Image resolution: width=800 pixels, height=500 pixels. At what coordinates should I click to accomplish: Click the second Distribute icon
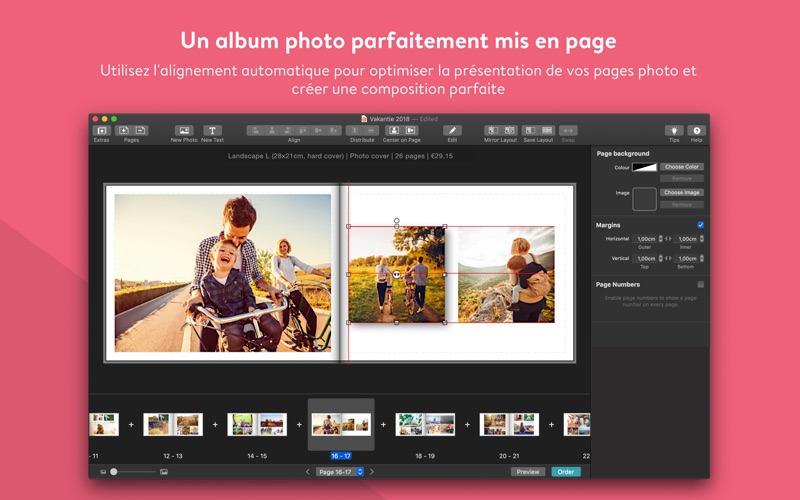370,131
